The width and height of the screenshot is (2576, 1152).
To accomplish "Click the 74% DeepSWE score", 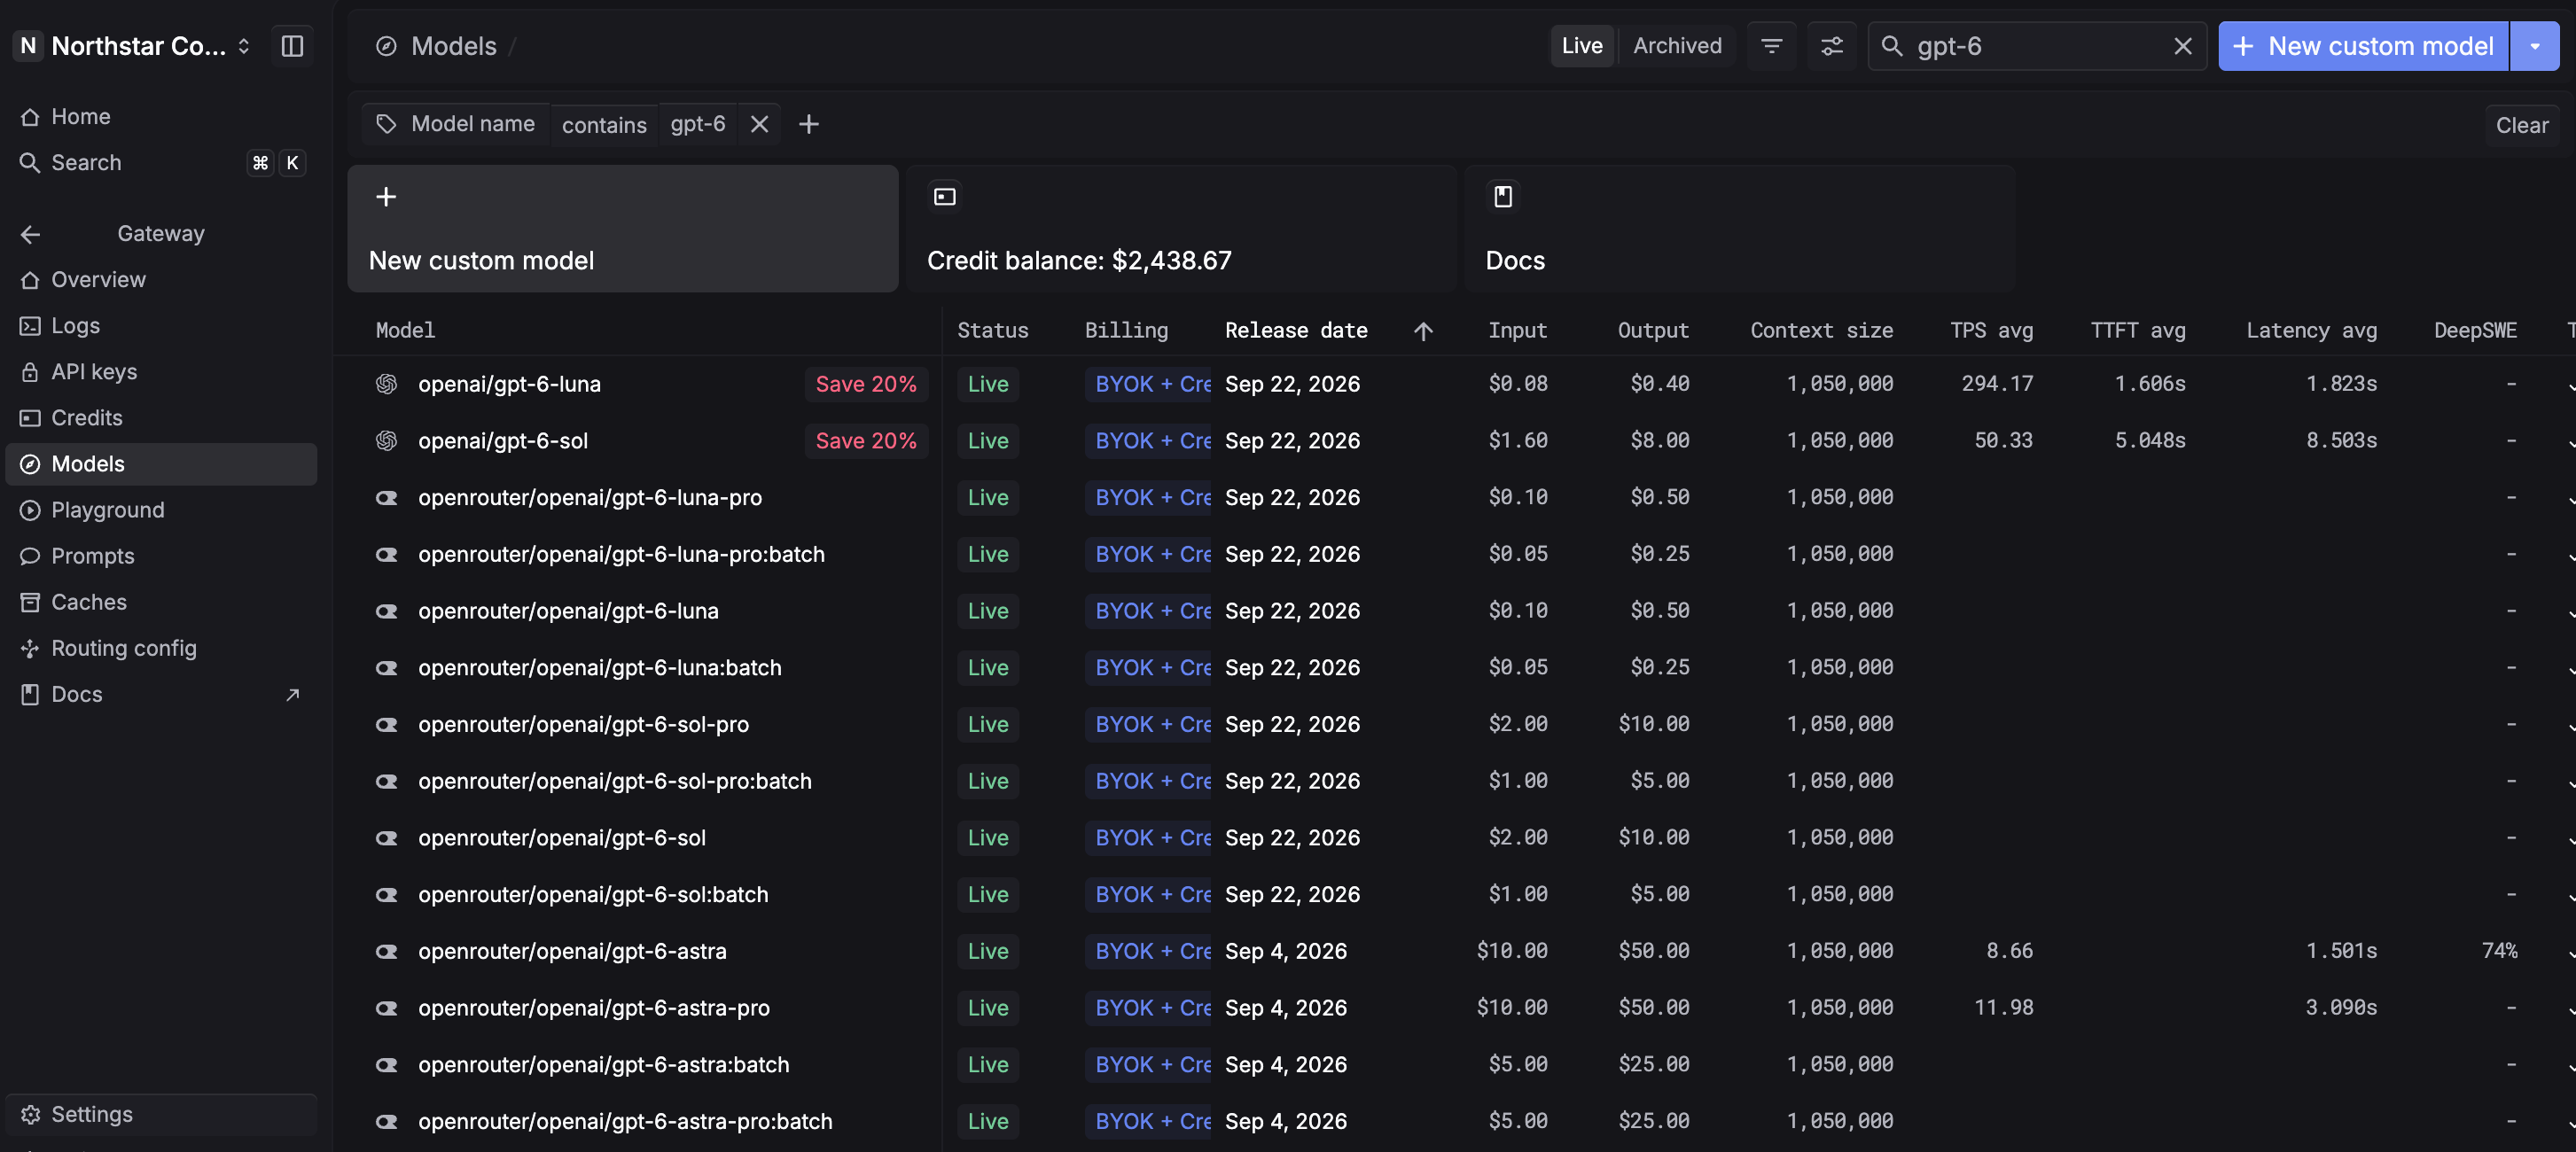I will (2499, 951).
